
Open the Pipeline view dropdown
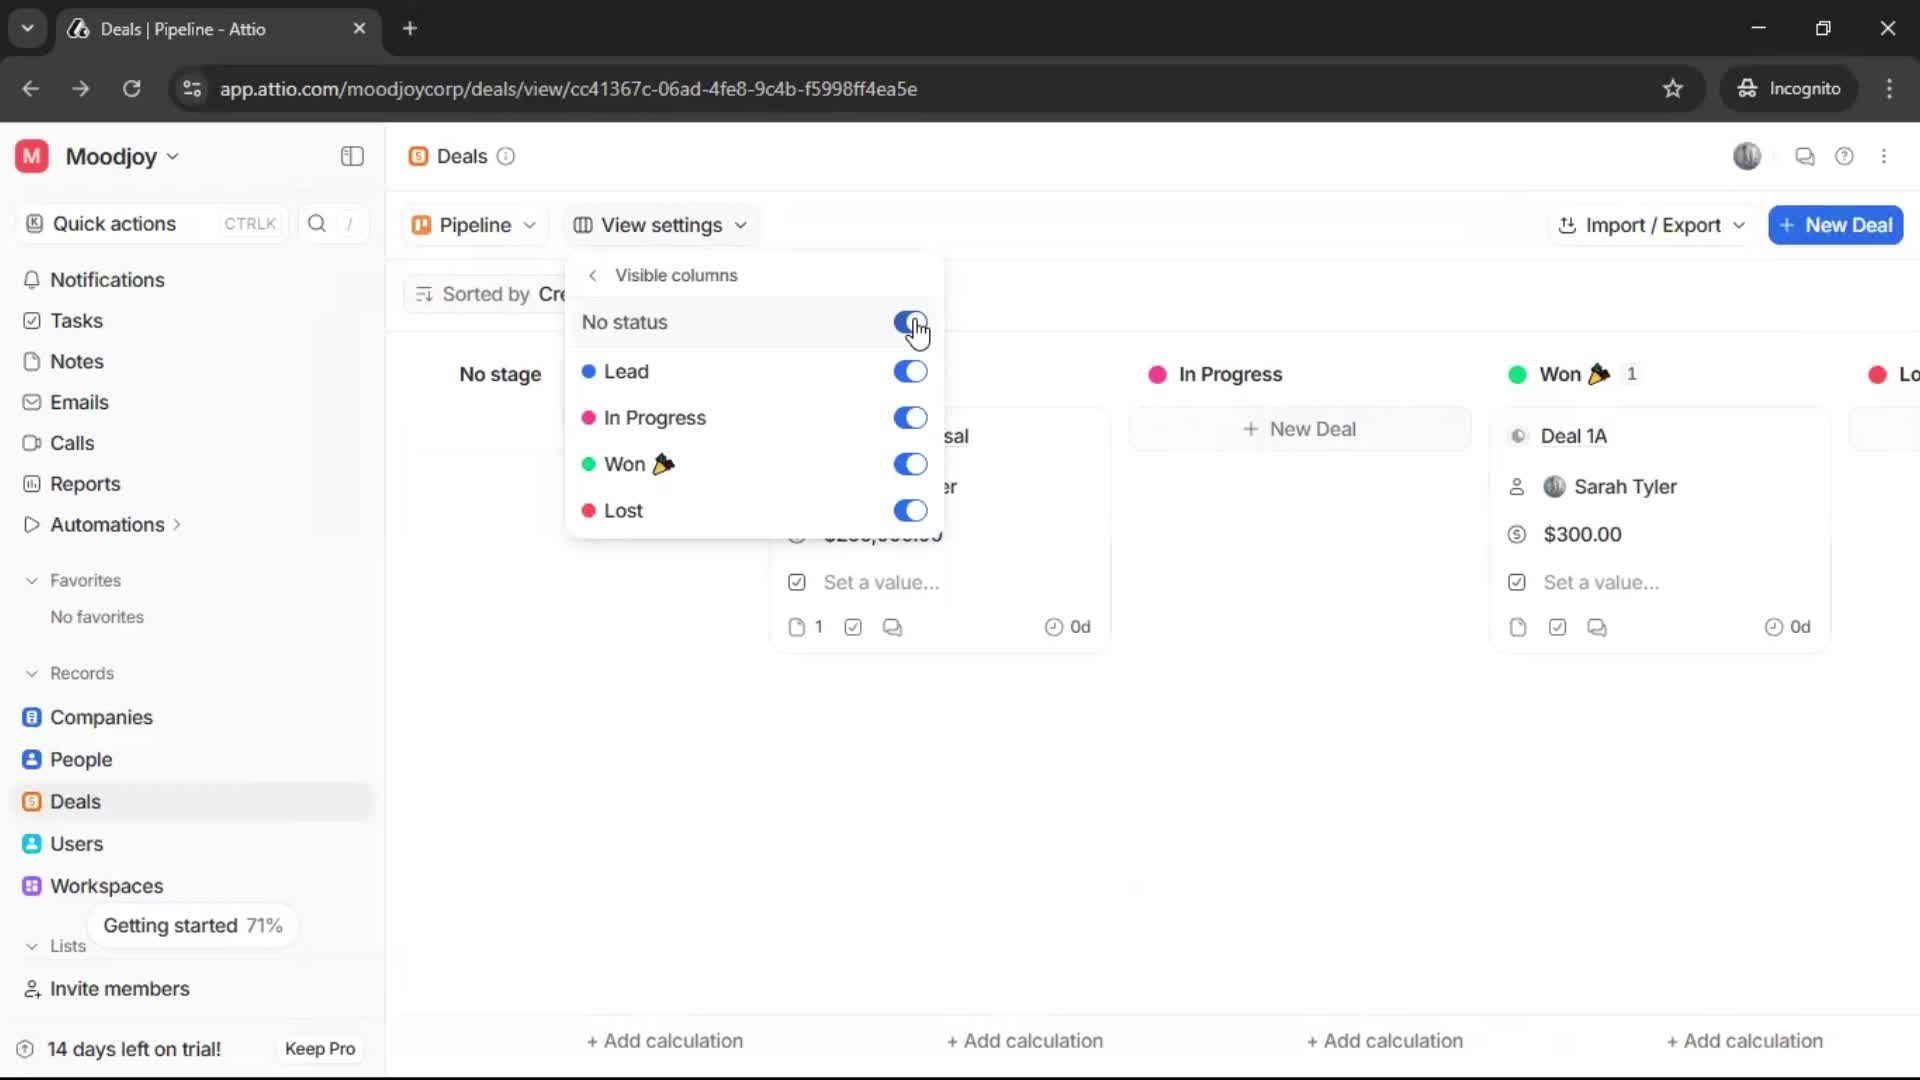pos(474,225)
